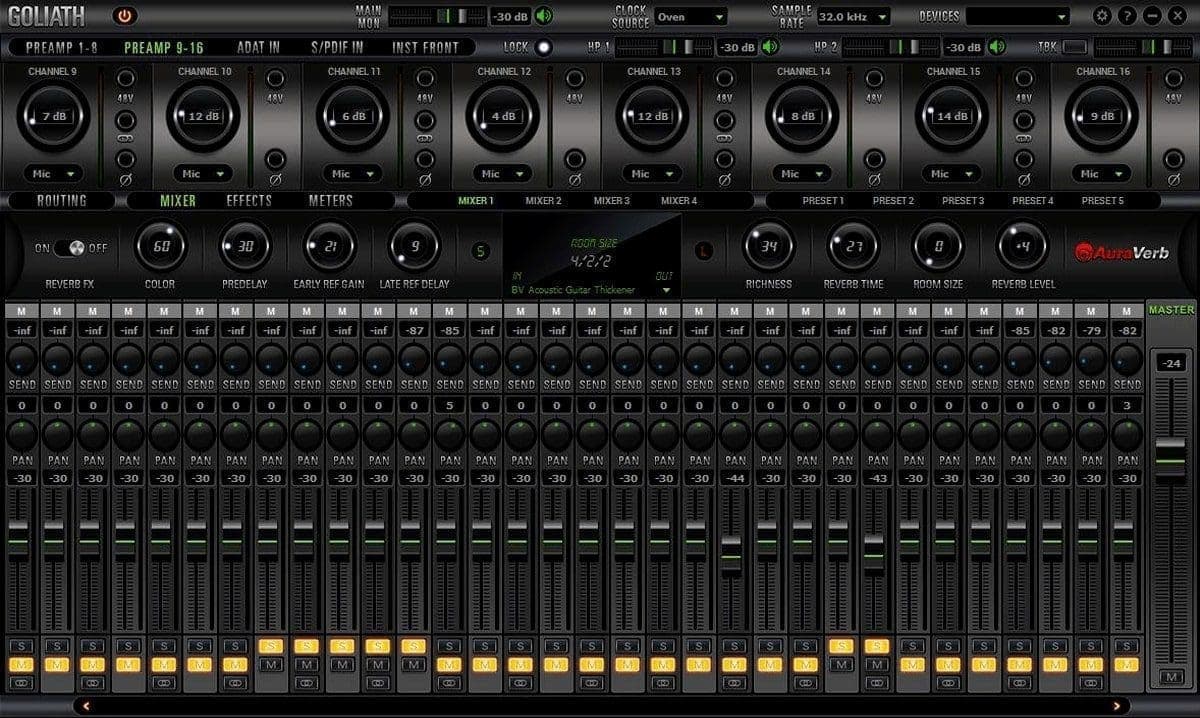Enable 48V phantom power on Channel 12
Screen dimensions: 1200x718
click(x=575, y=79)
